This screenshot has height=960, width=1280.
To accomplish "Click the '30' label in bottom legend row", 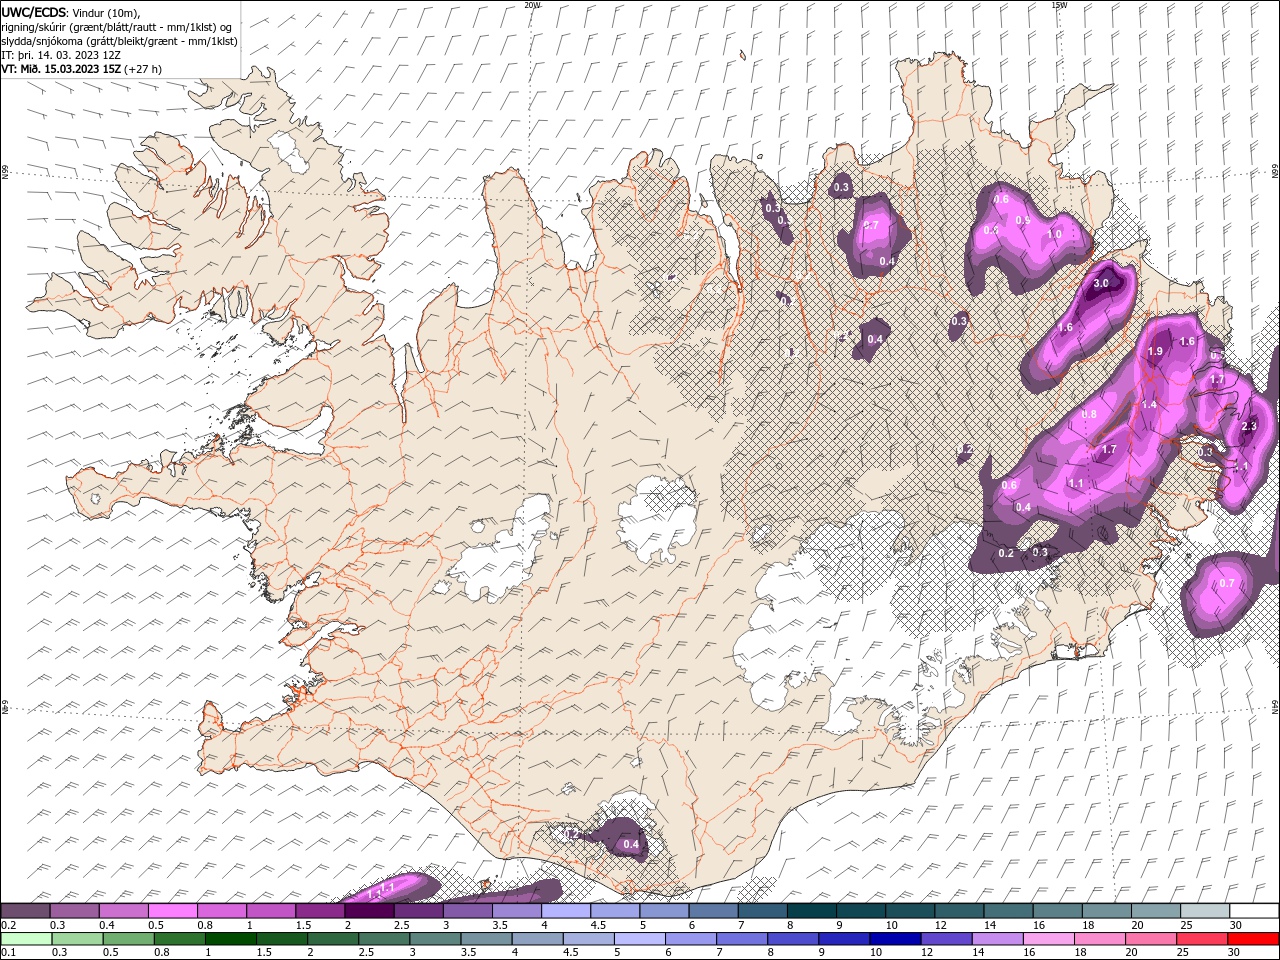I will click(1235, 953).
